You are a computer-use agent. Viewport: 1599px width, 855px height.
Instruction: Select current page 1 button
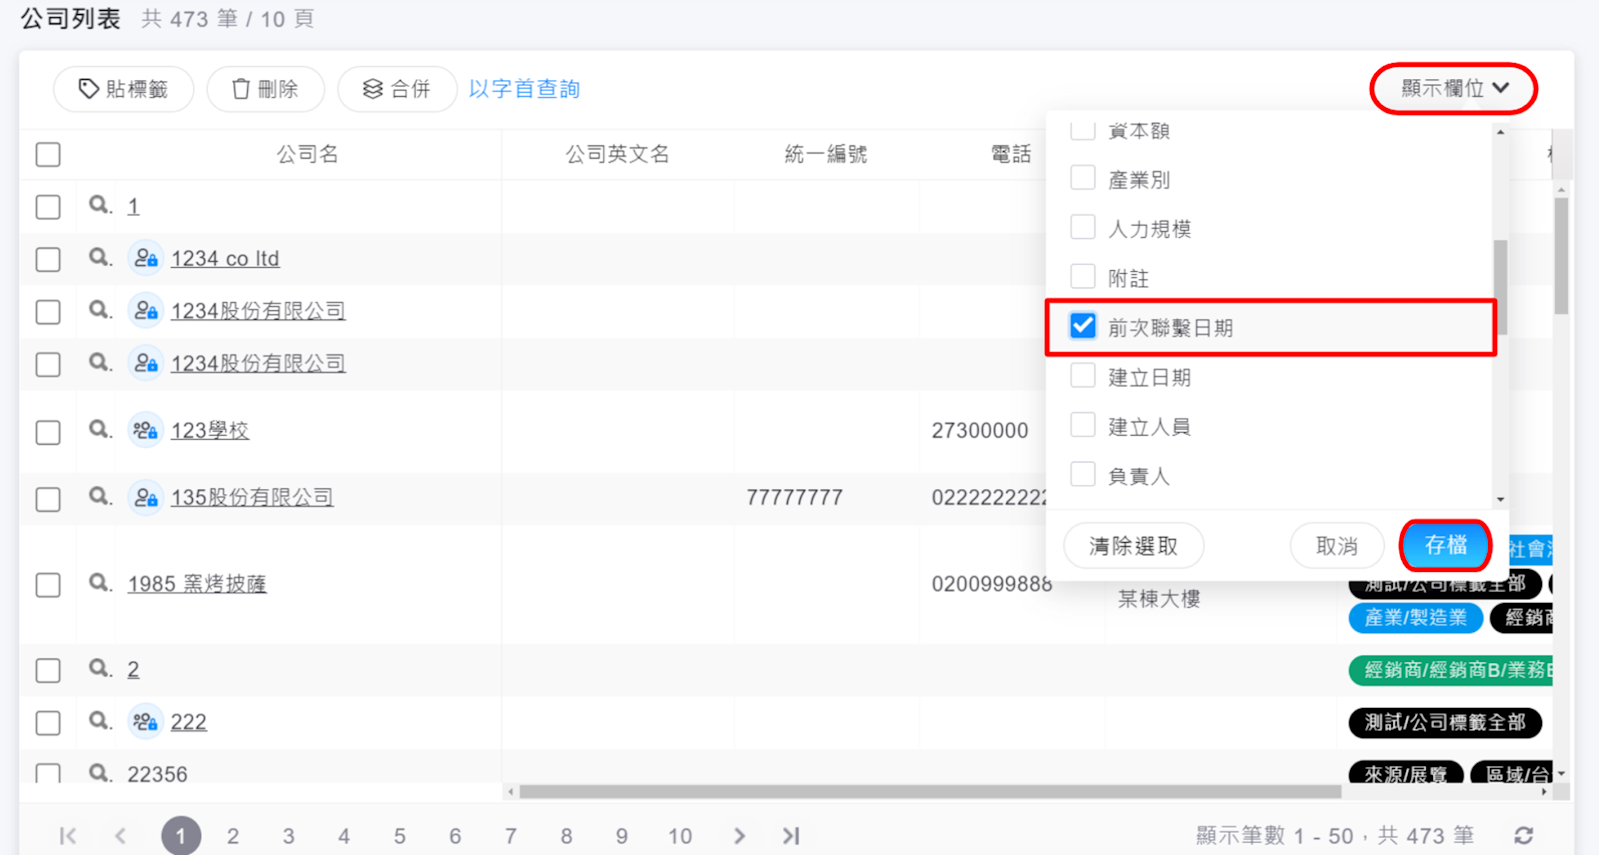[181, 836]
